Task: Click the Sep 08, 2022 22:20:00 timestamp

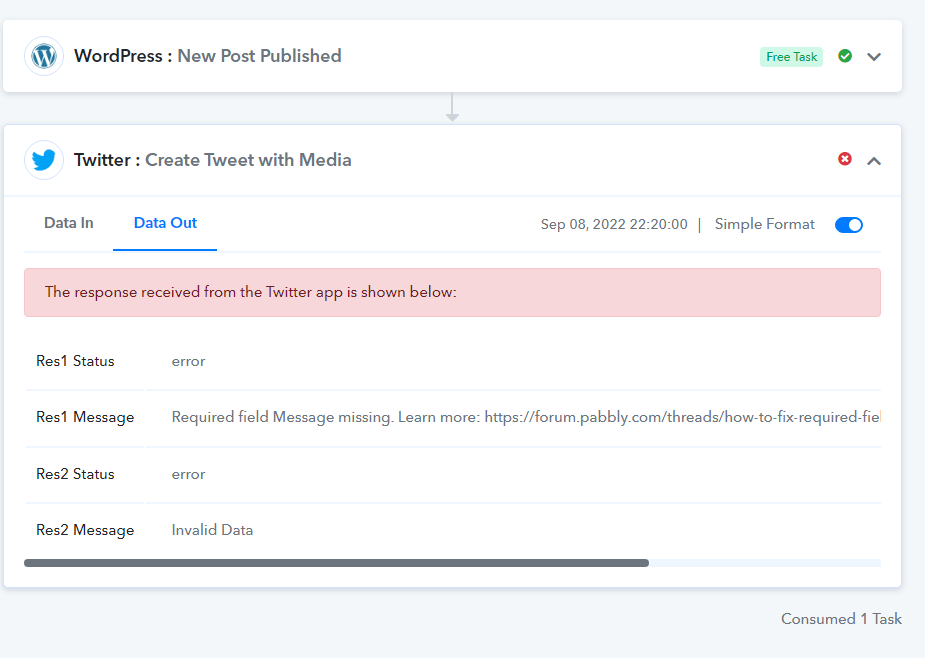Action: click(614, 224)
